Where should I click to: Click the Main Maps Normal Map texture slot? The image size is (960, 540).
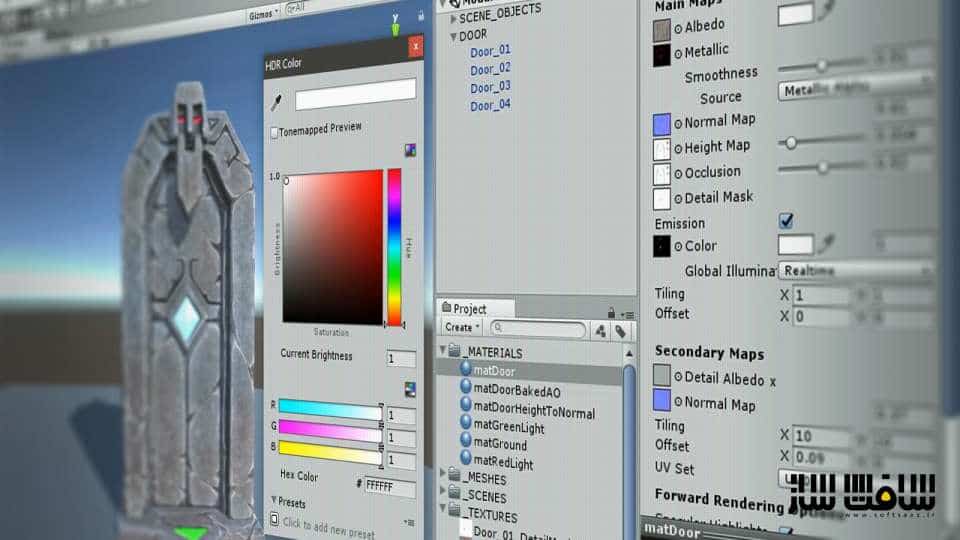(x=661, y=124)
